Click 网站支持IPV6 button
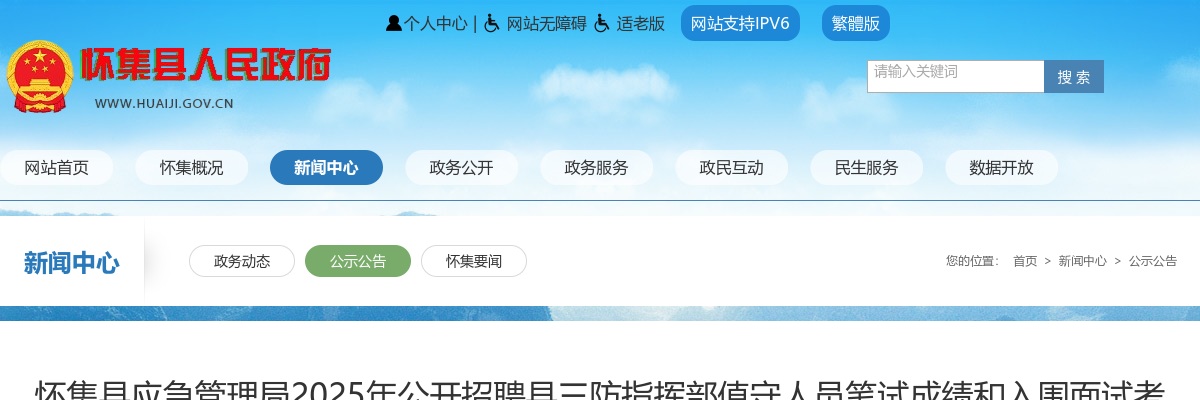The height and width of the screenshot is (400, 1200). pos(740,23)
